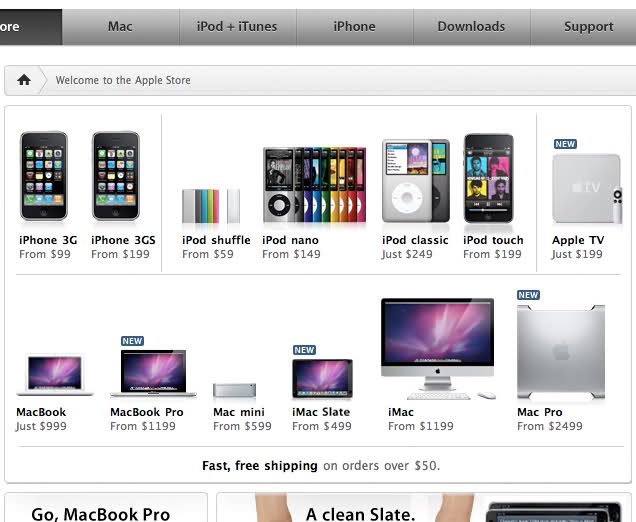636x522 pixels.
Task: Click the MacBook title link
Action: point(41,412)
